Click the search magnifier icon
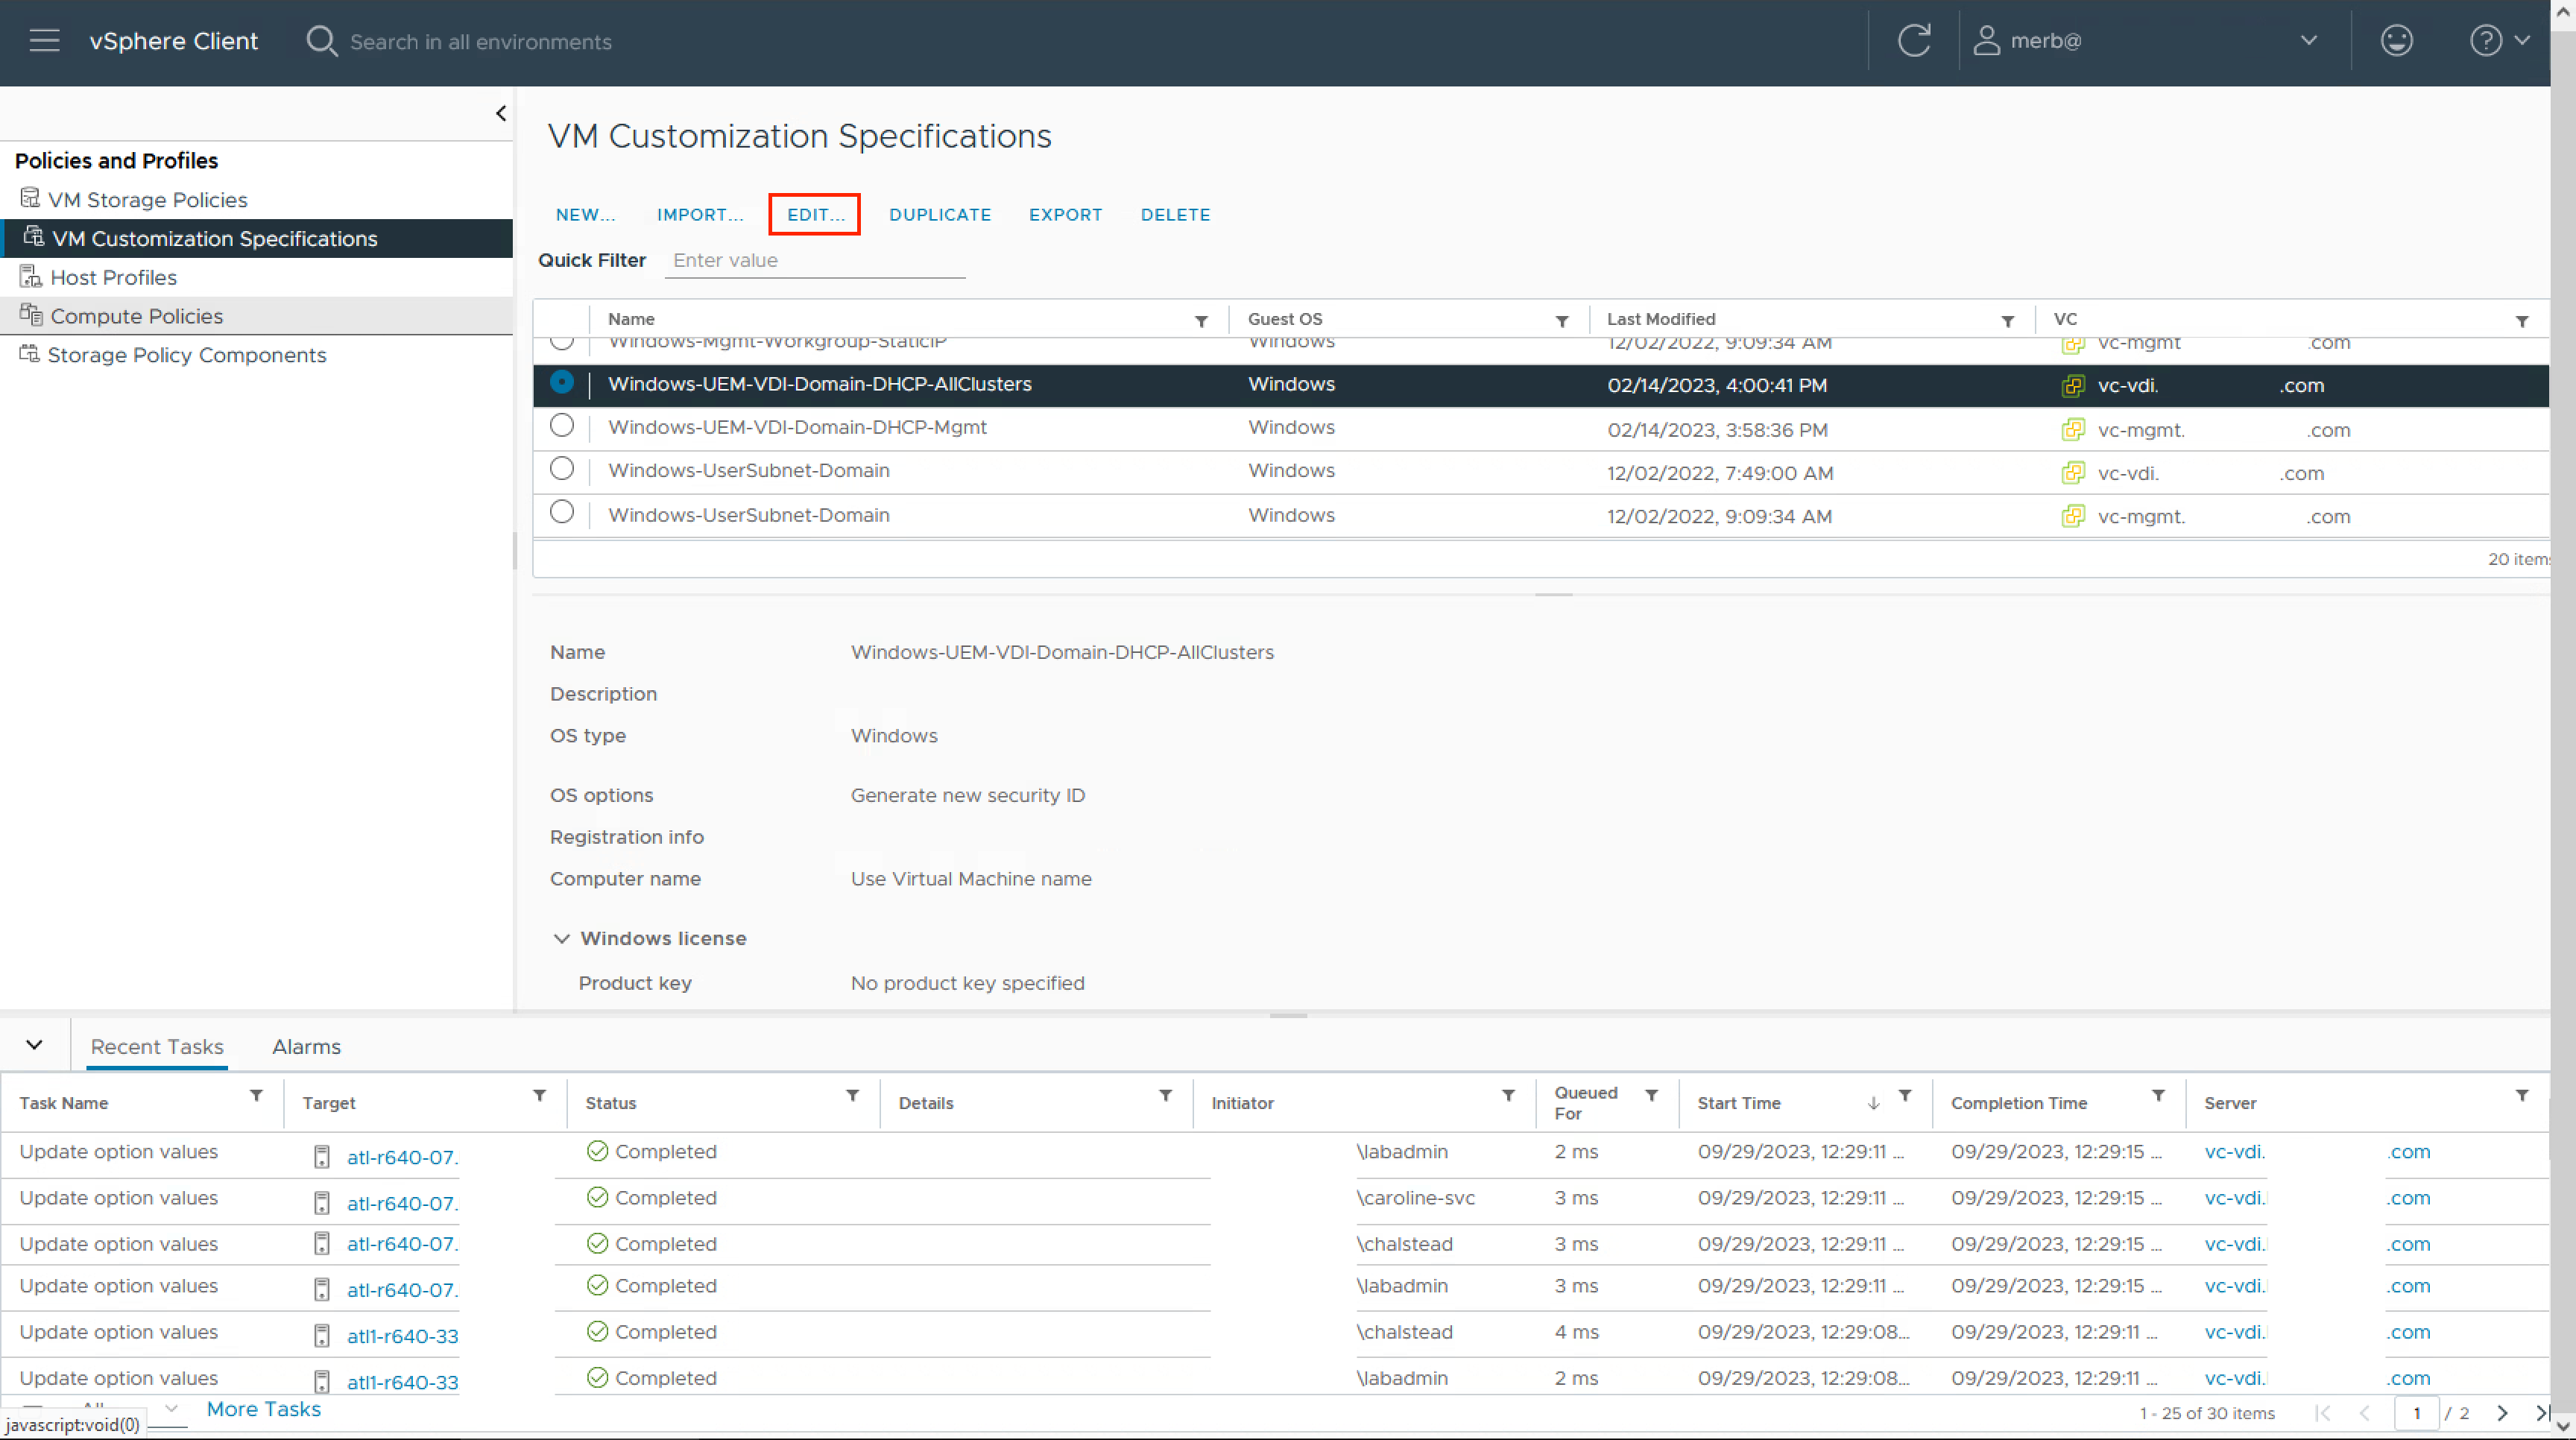2576x1440 pixels. pos(321,41)
